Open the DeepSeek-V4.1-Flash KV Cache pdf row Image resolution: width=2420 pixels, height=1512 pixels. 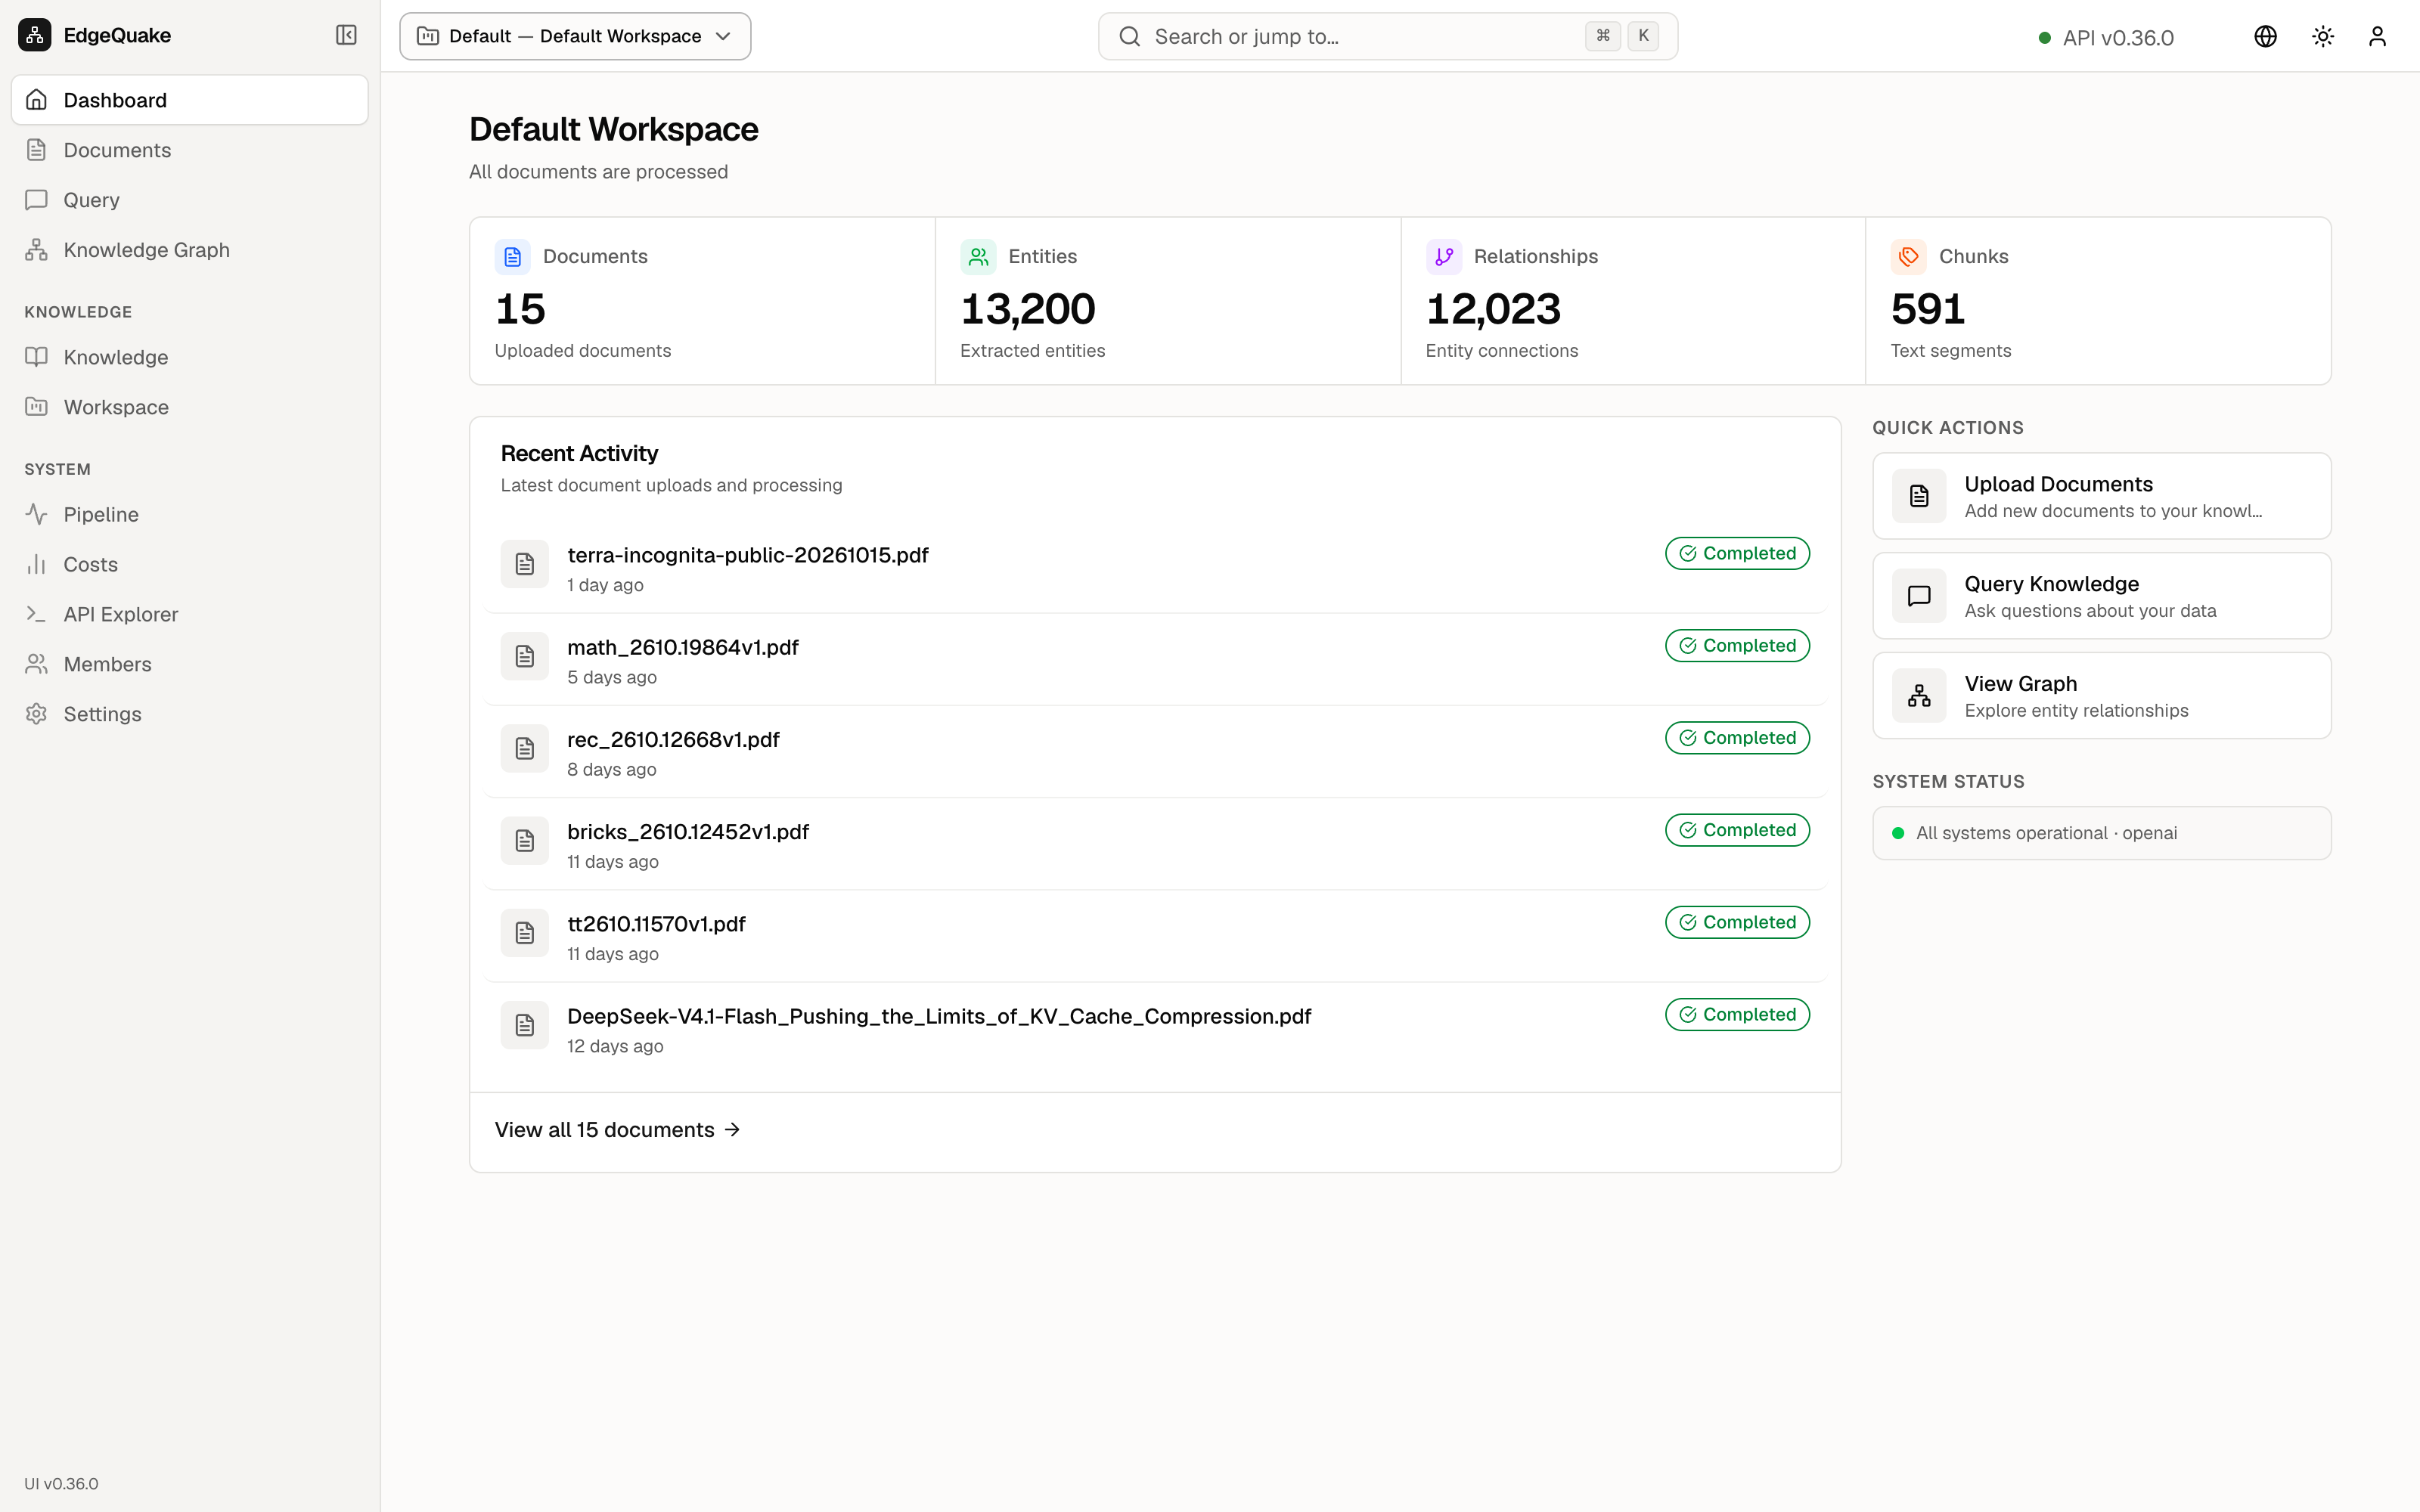[x=1155, y=1028]
